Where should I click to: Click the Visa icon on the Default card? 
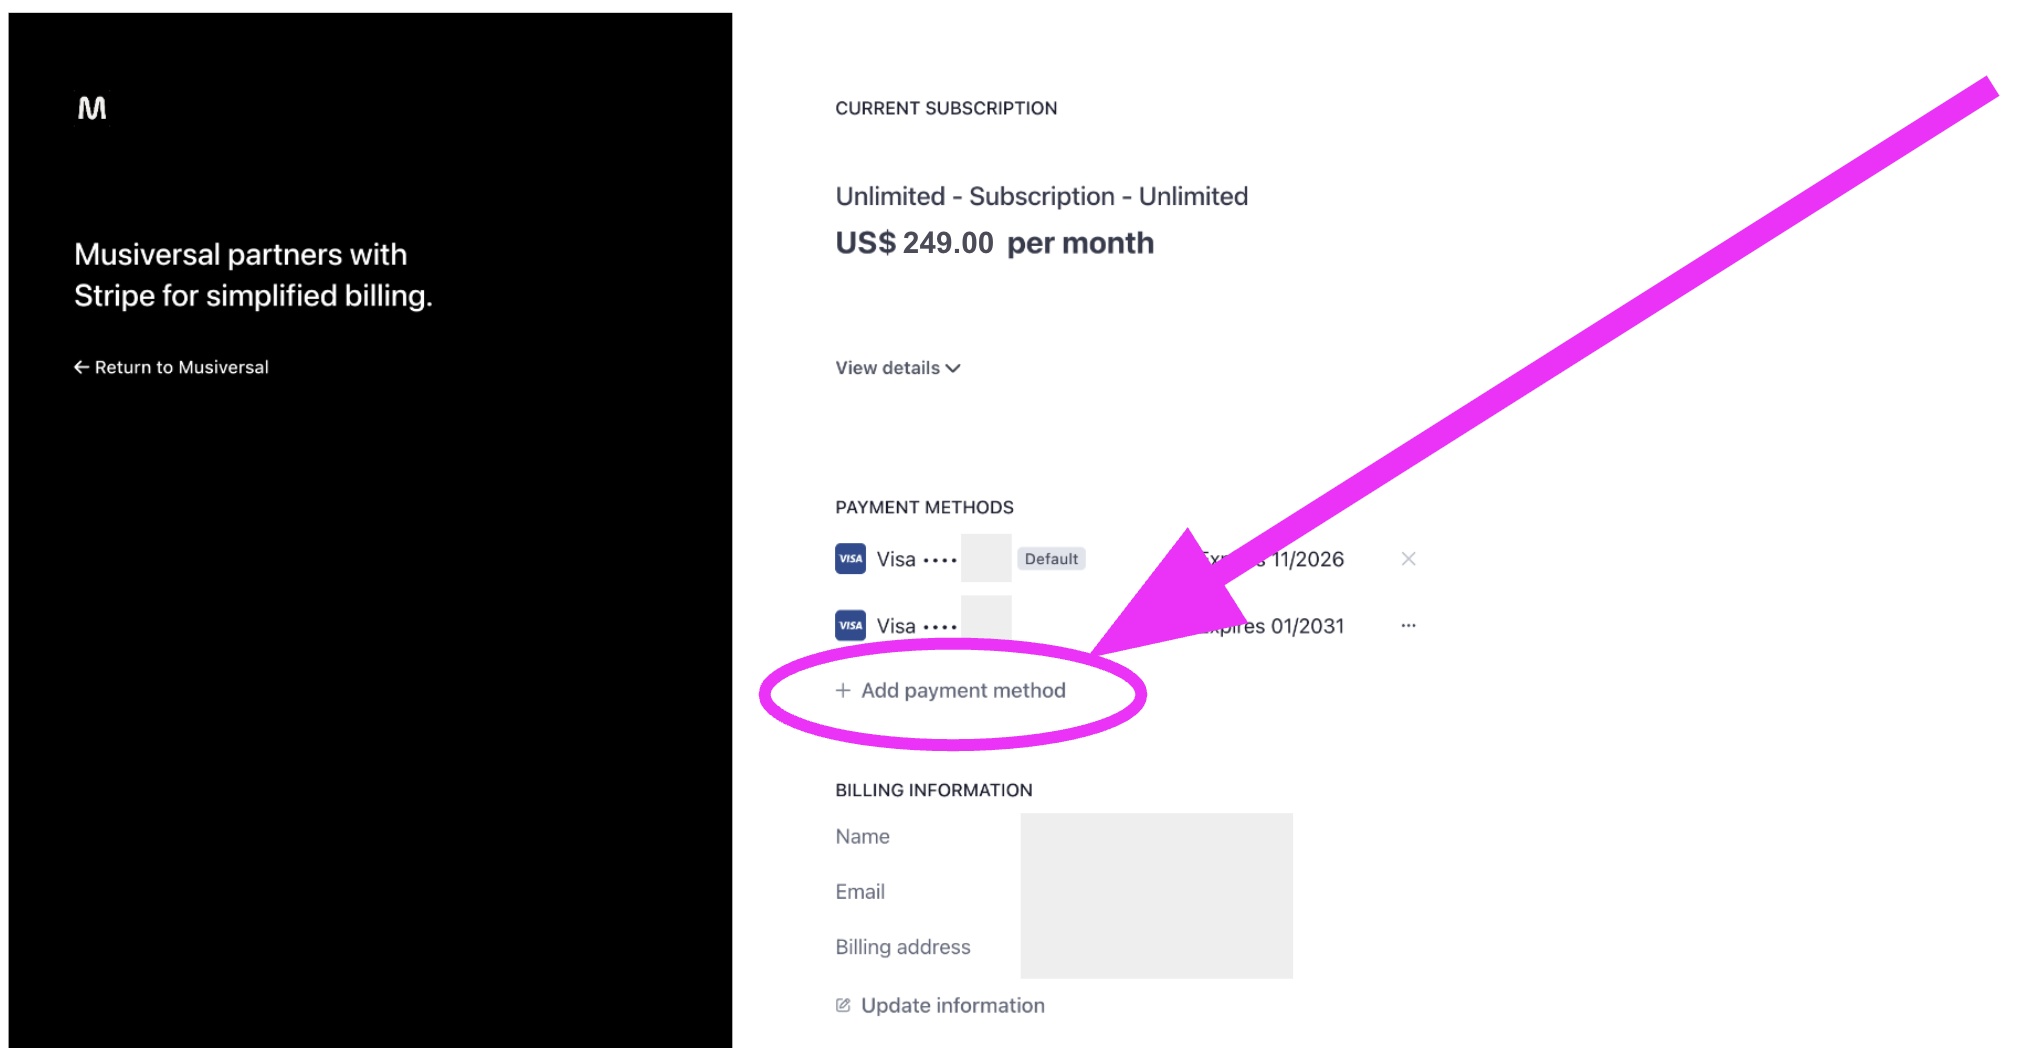point(850,559)
